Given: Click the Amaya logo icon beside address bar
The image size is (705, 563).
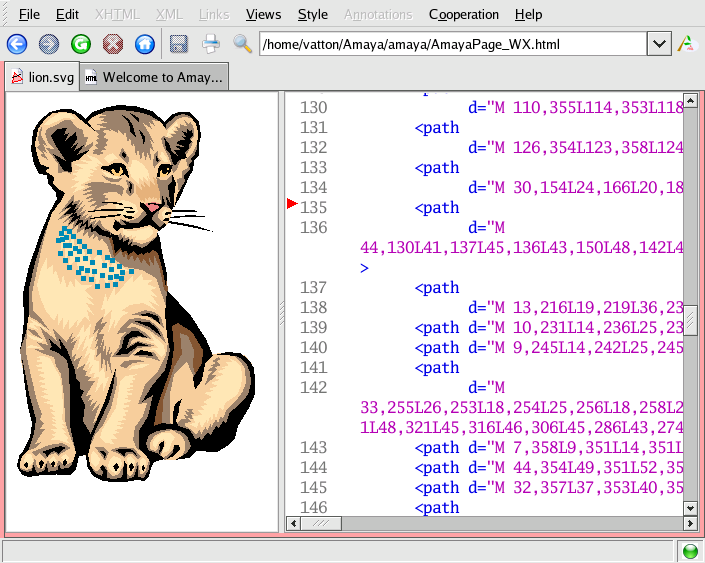Looking at the screenshot, I should 686,44.
